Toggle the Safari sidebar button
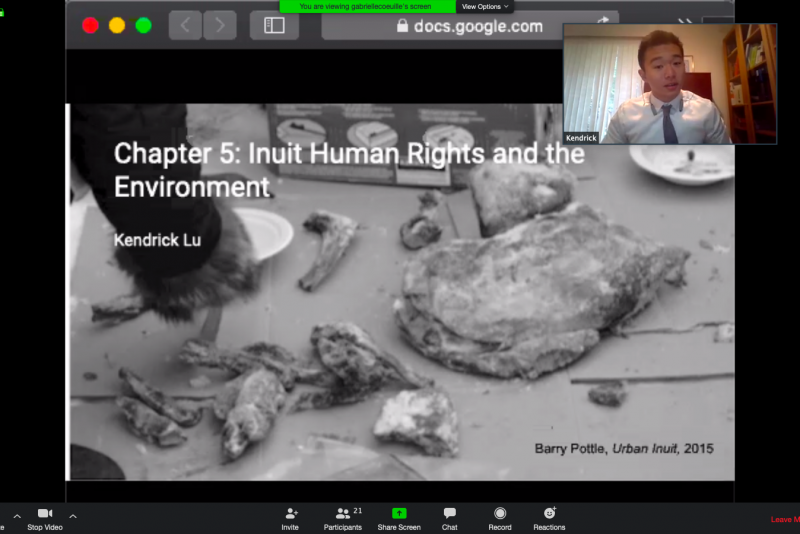Viewport: 800px width, 534px height. click(x=274, y=25)
